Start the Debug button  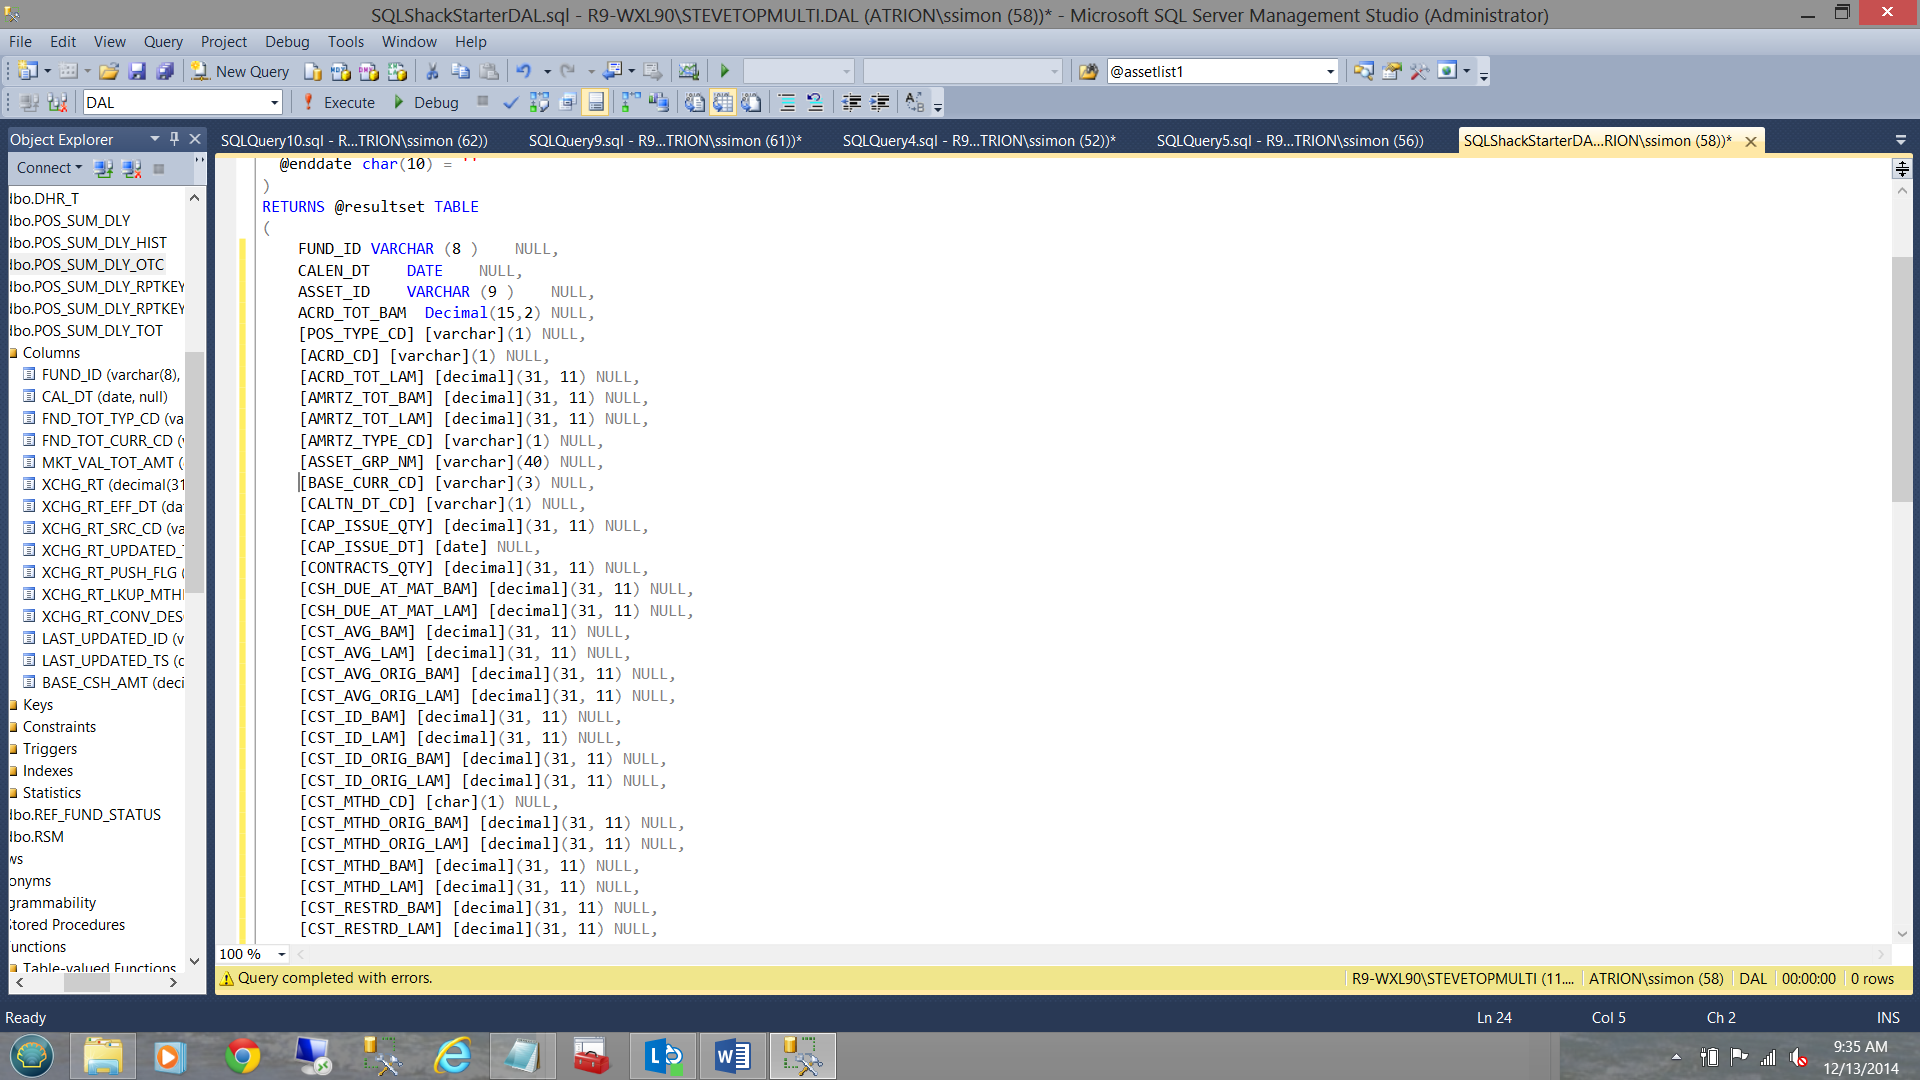pos(426,102)
